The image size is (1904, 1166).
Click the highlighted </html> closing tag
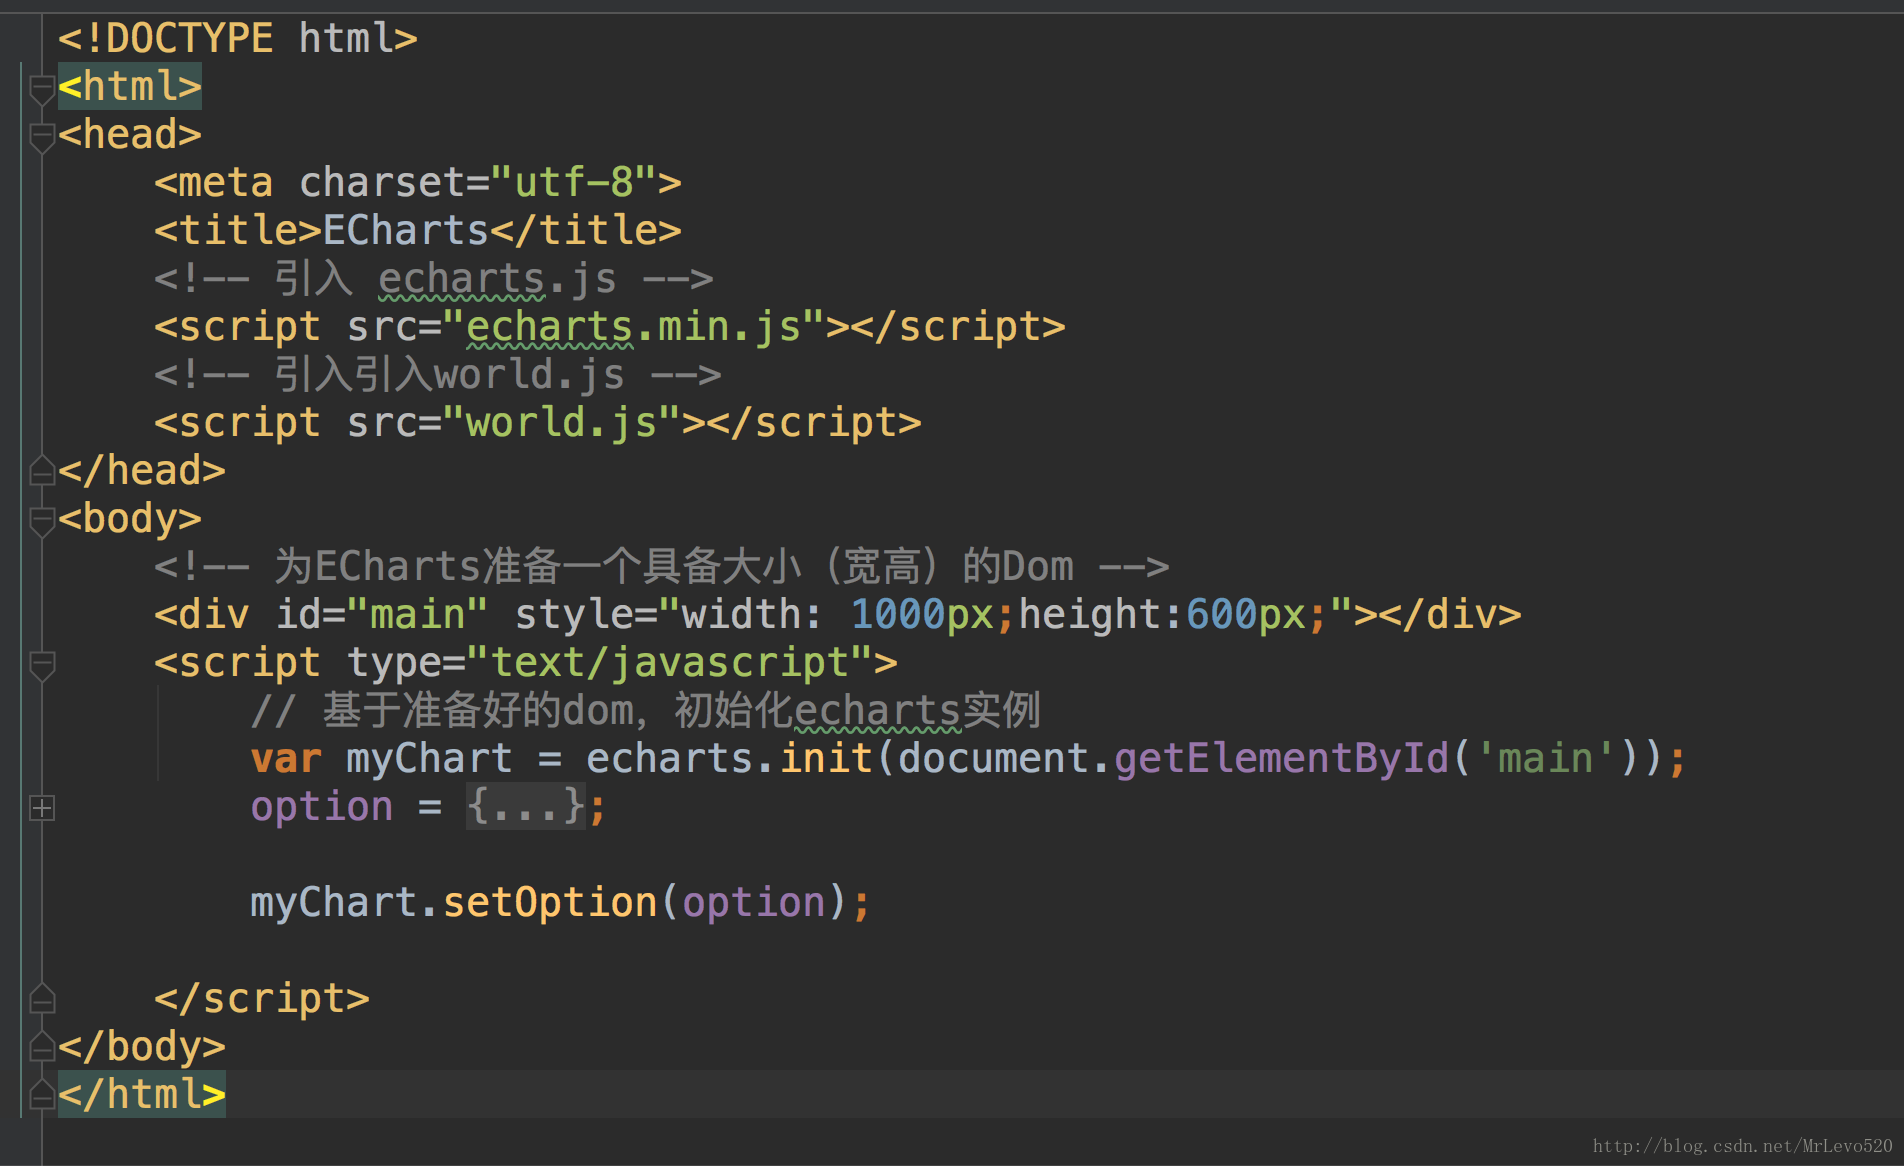click(x=142, y=1094)
